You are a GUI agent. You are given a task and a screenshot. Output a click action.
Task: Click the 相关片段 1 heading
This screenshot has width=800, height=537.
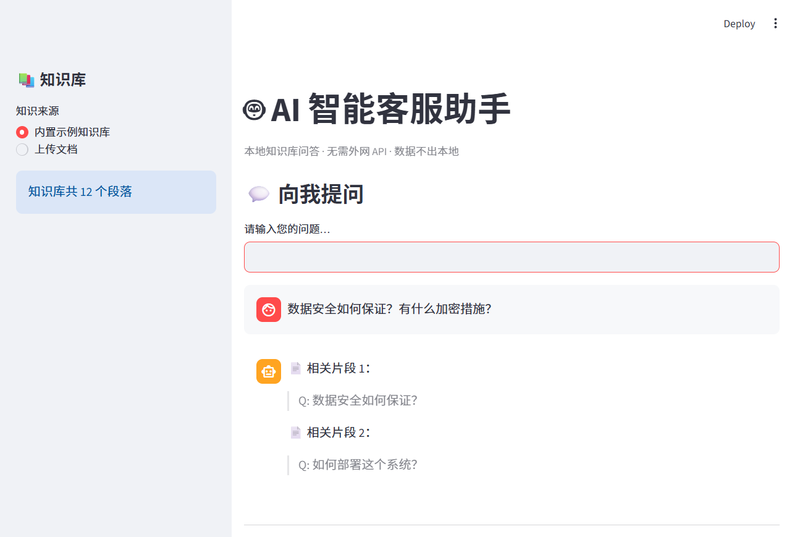click(338, 368)
